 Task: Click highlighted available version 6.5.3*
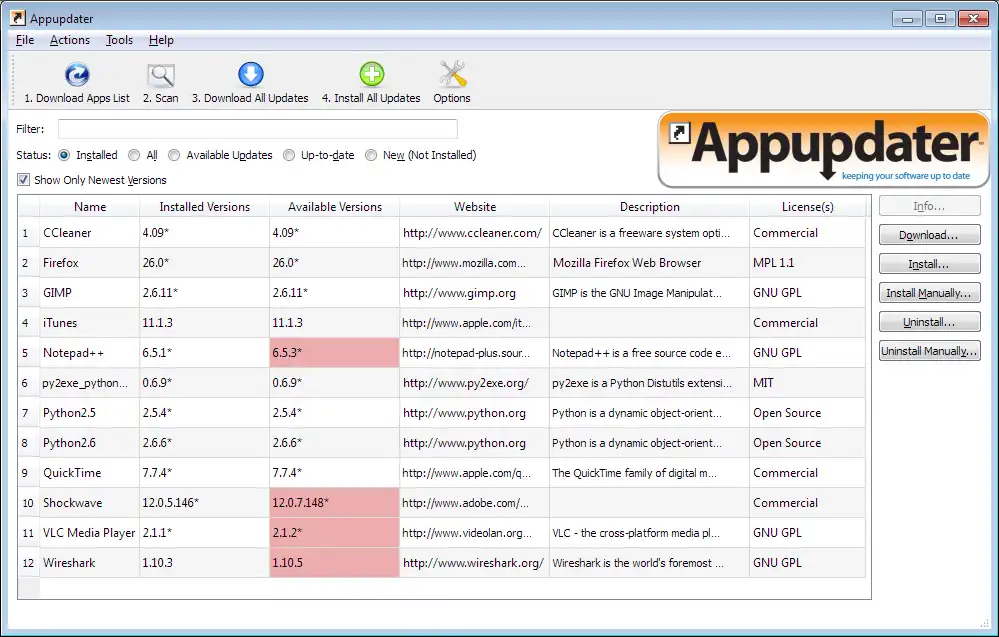pyautogui.click(x=334, y=353)
